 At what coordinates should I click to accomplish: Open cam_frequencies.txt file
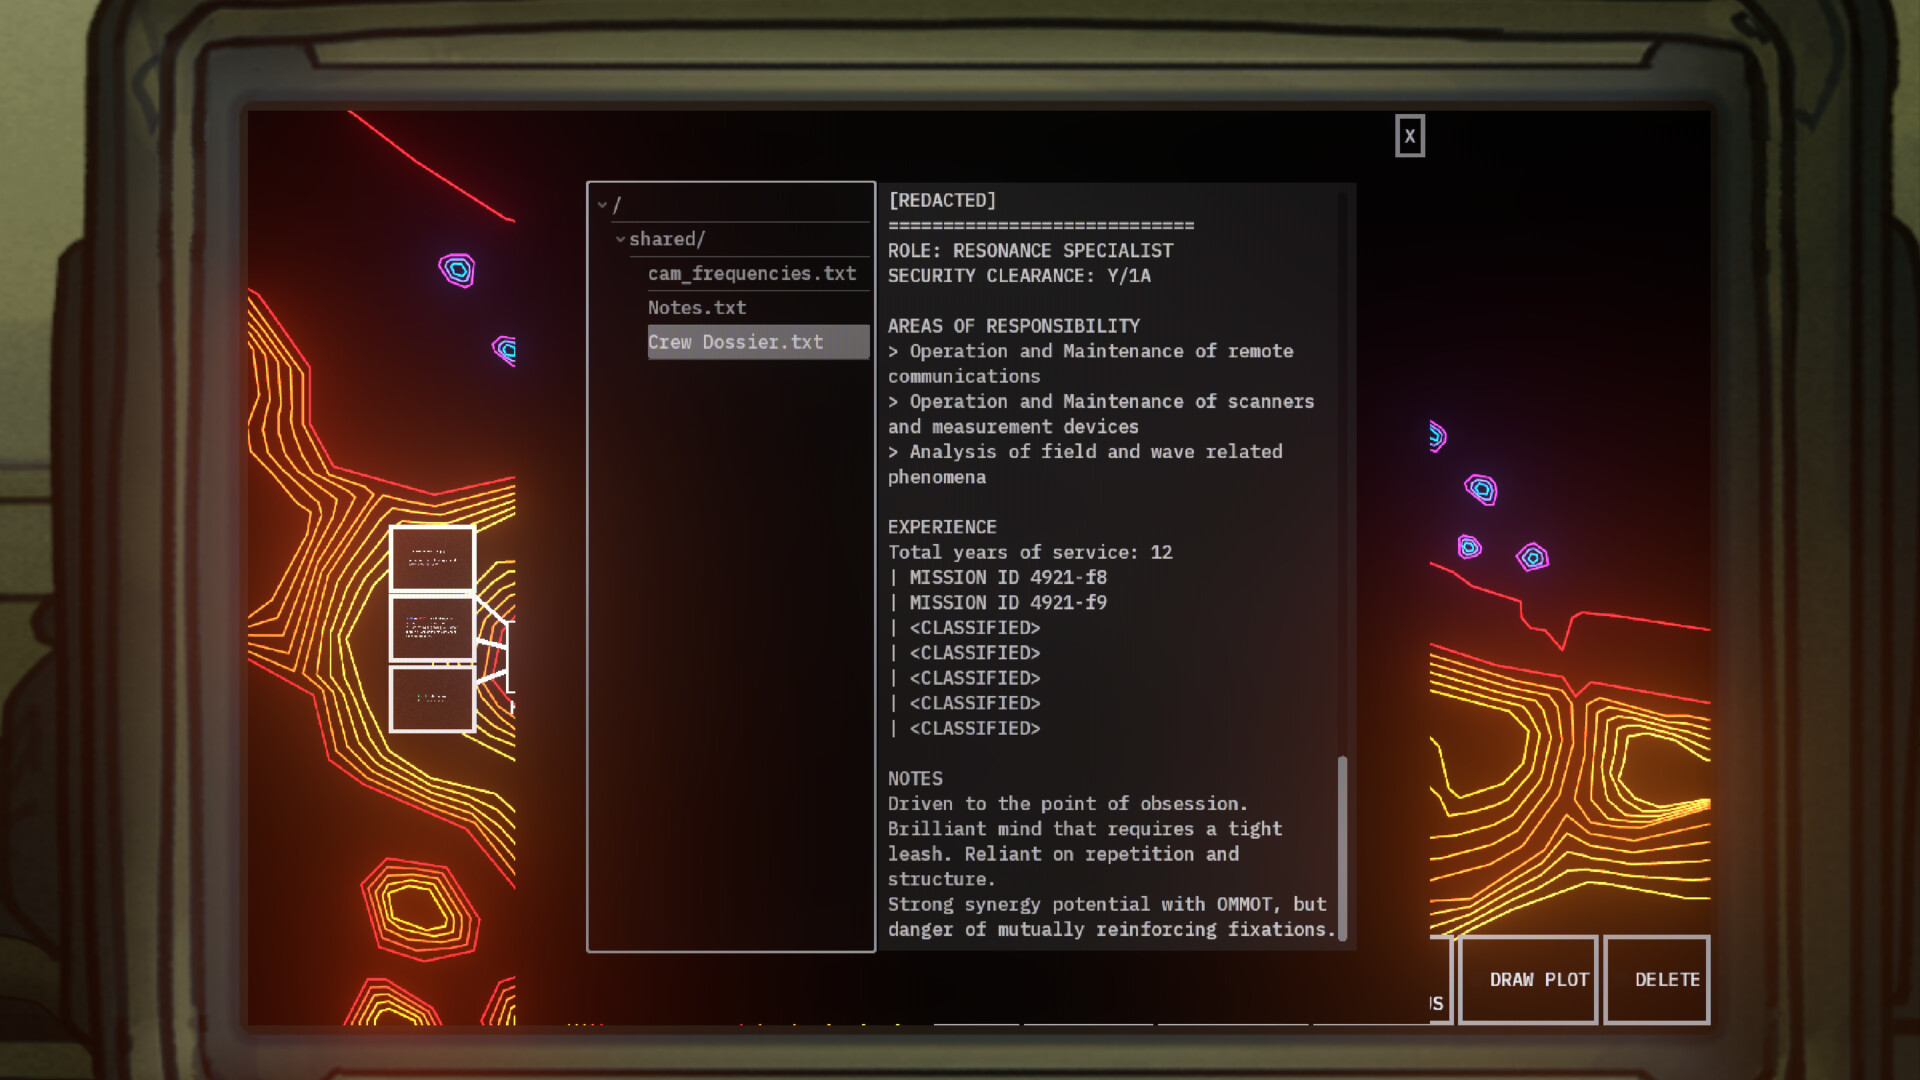click(751, 273)
